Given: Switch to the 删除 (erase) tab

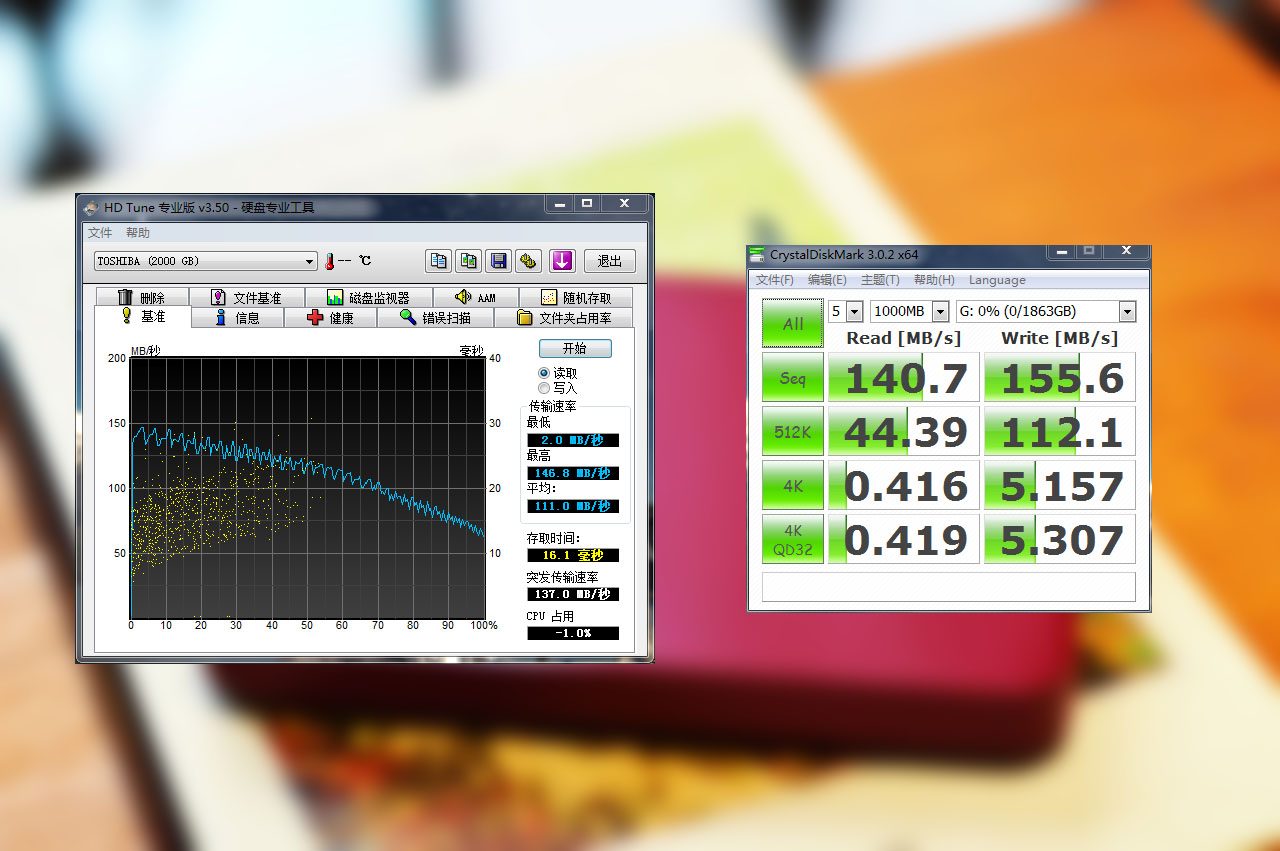Looking at the screenshot, I should point(144,297).
